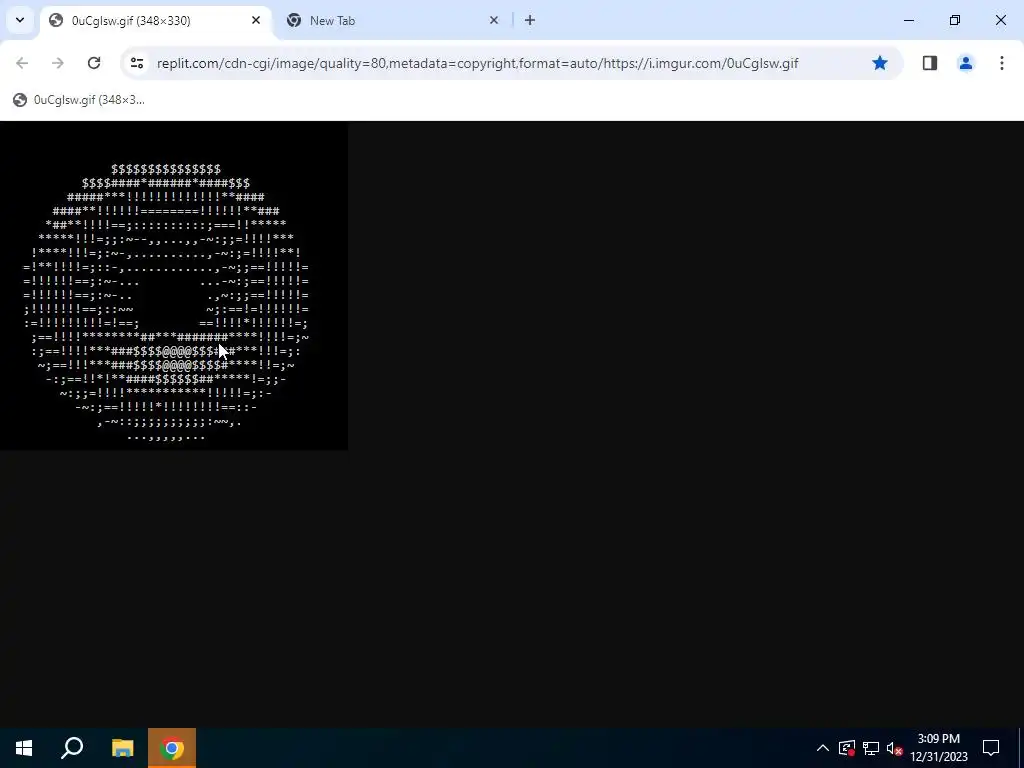Open the Windows Start menu
Screen dimensions: 1024x768
pos(24,748)
